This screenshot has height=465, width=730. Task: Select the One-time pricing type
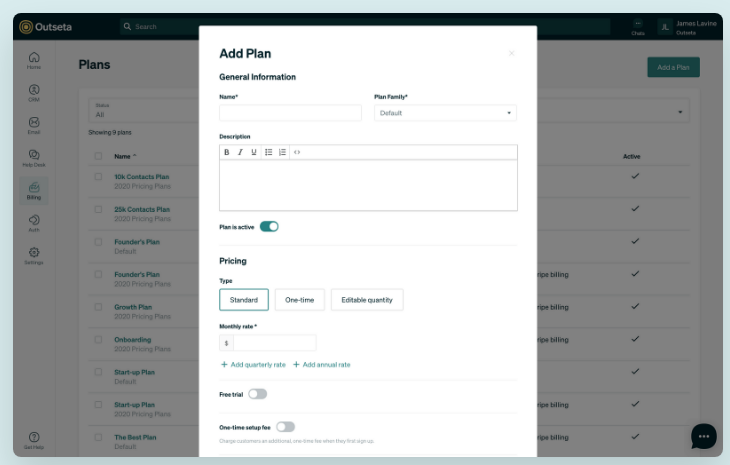click(x=299, y=300)
